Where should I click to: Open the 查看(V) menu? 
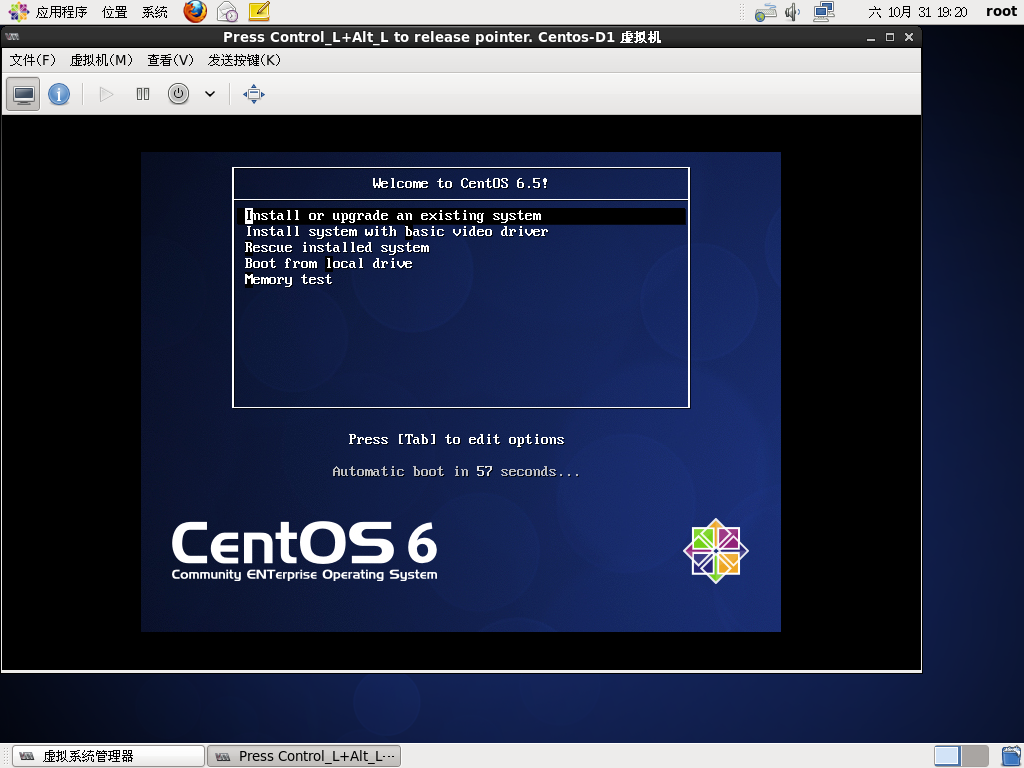click(170, 60)
